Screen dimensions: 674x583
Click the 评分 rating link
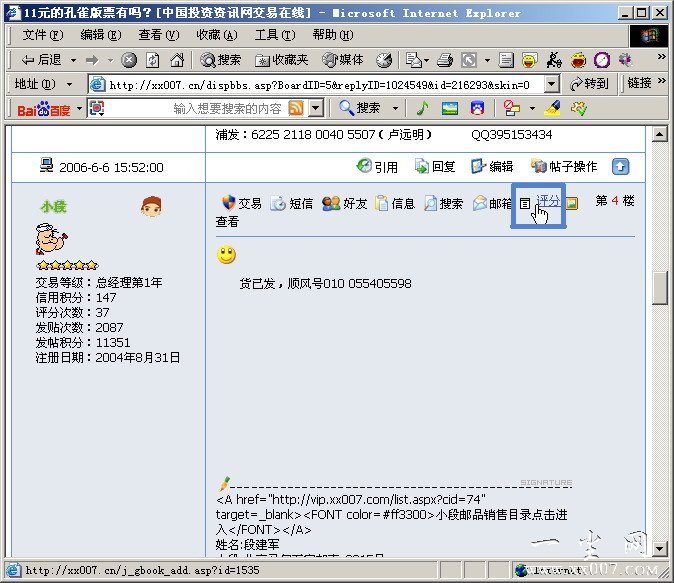pos(547,201)
